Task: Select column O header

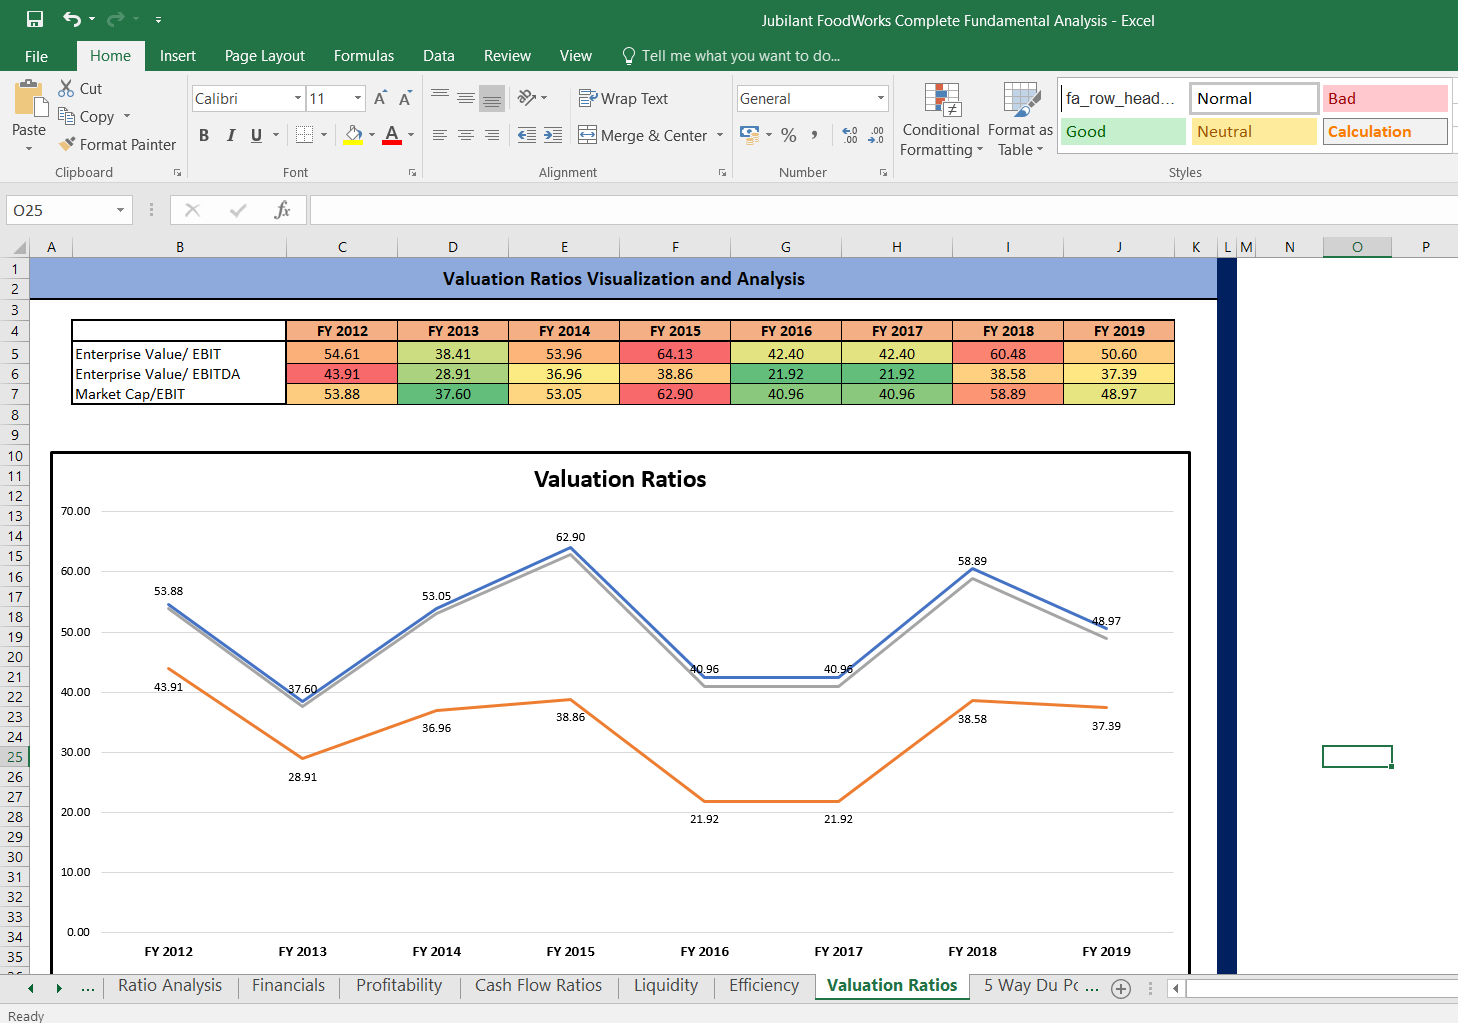Action: click(1357, 247)
